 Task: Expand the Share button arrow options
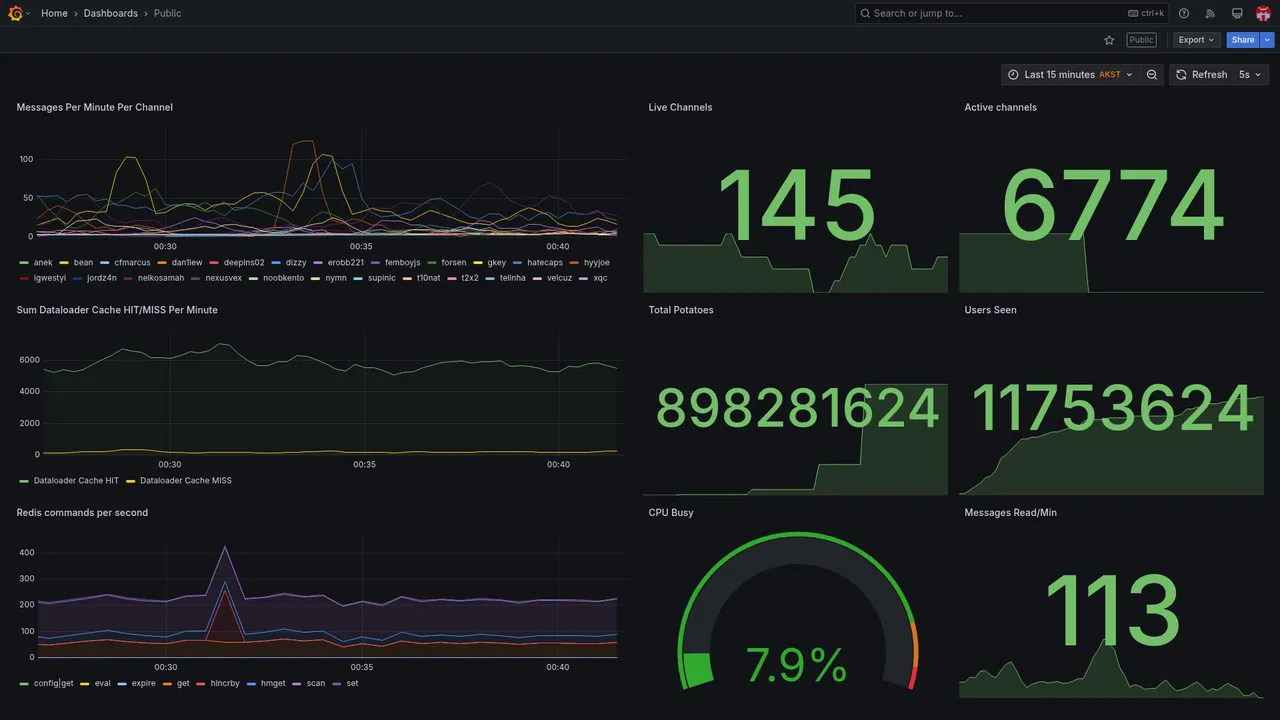pos(1267,40)
